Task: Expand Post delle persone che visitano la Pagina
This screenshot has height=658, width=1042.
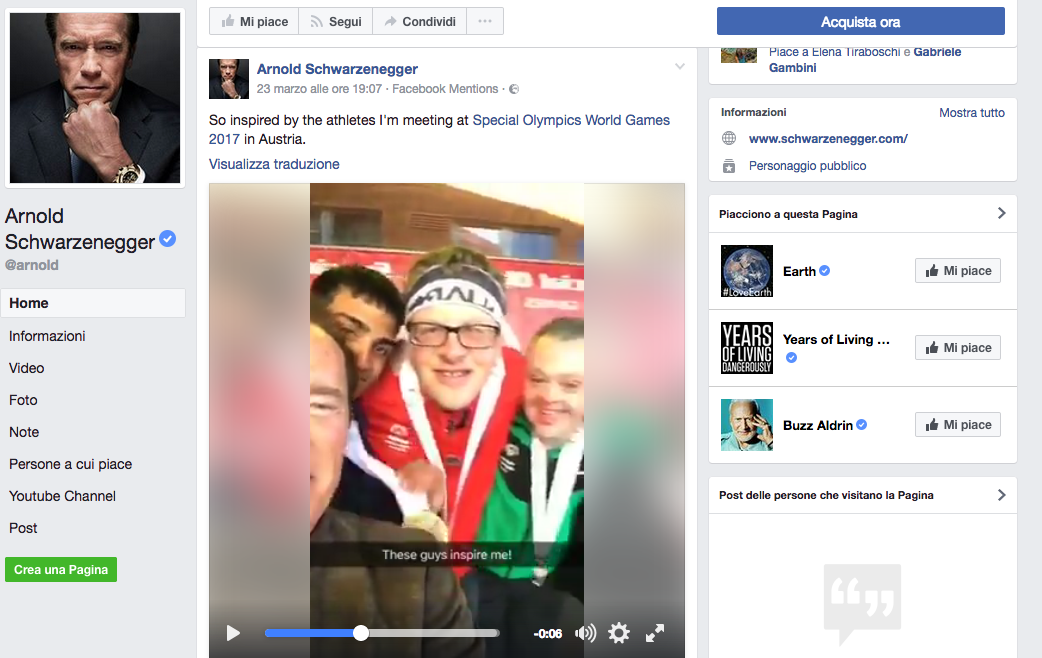Action: click(1000, 494)
